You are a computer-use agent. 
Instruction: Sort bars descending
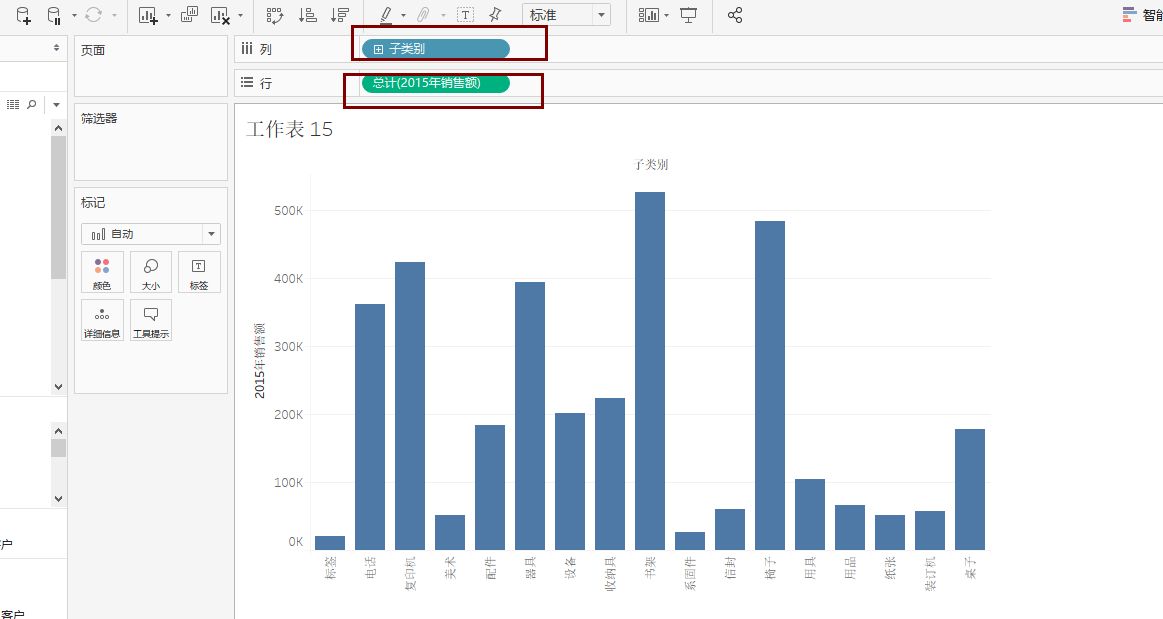(x=340, y=15)
